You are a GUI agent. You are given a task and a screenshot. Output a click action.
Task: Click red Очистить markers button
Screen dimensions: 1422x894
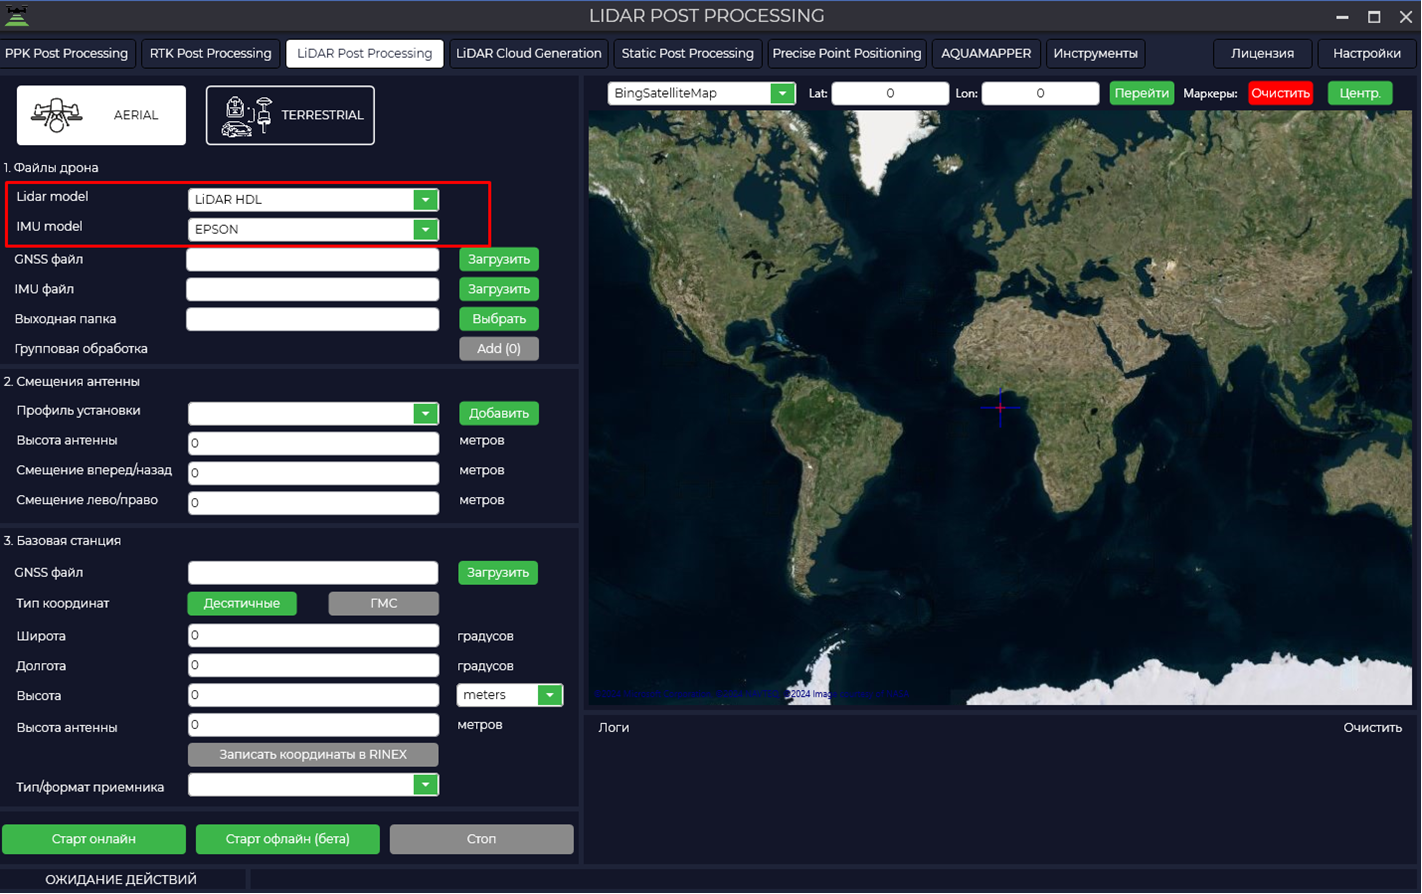pos(1280,93)
